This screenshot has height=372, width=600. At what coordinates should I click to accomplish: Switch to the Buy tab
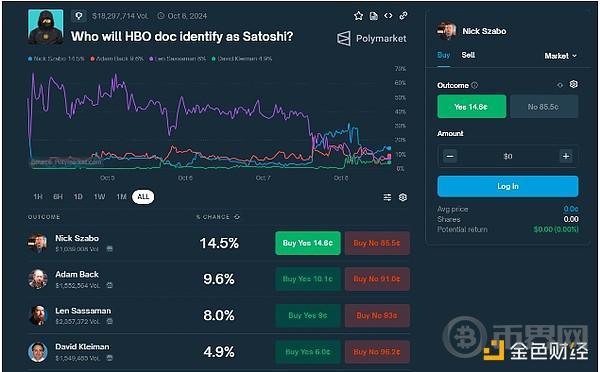443,55
